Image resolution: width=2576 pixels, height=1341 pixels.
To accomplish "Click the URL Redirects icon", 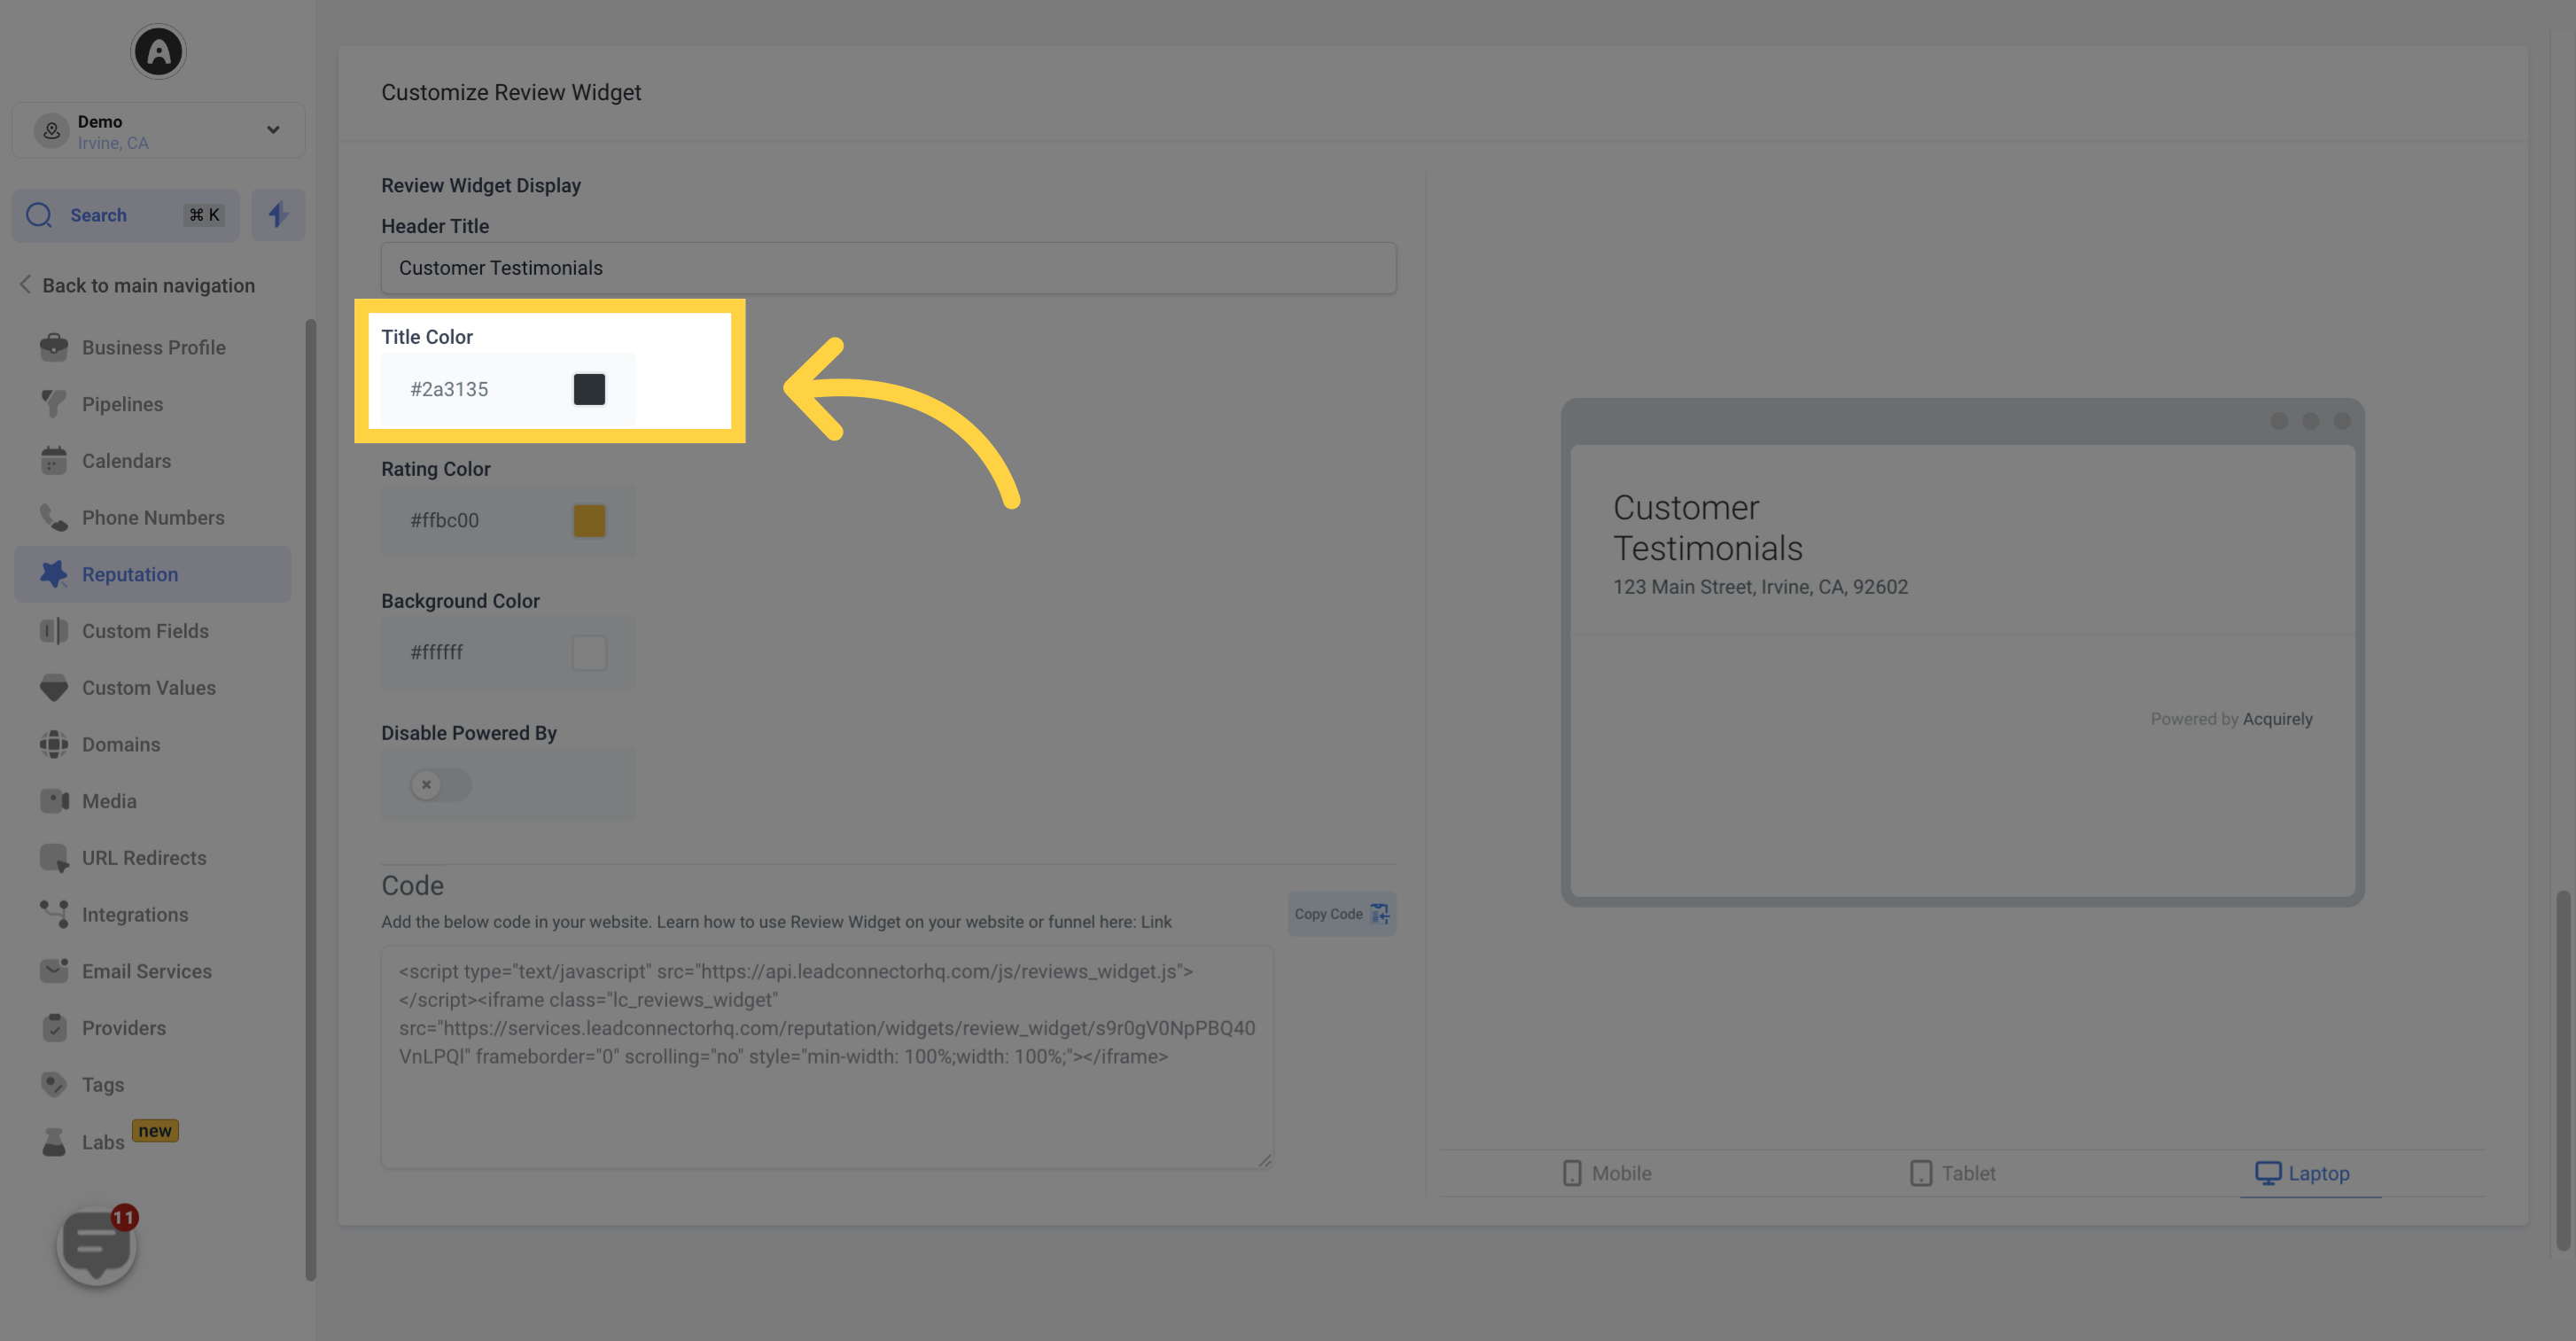I will [54, 858].
